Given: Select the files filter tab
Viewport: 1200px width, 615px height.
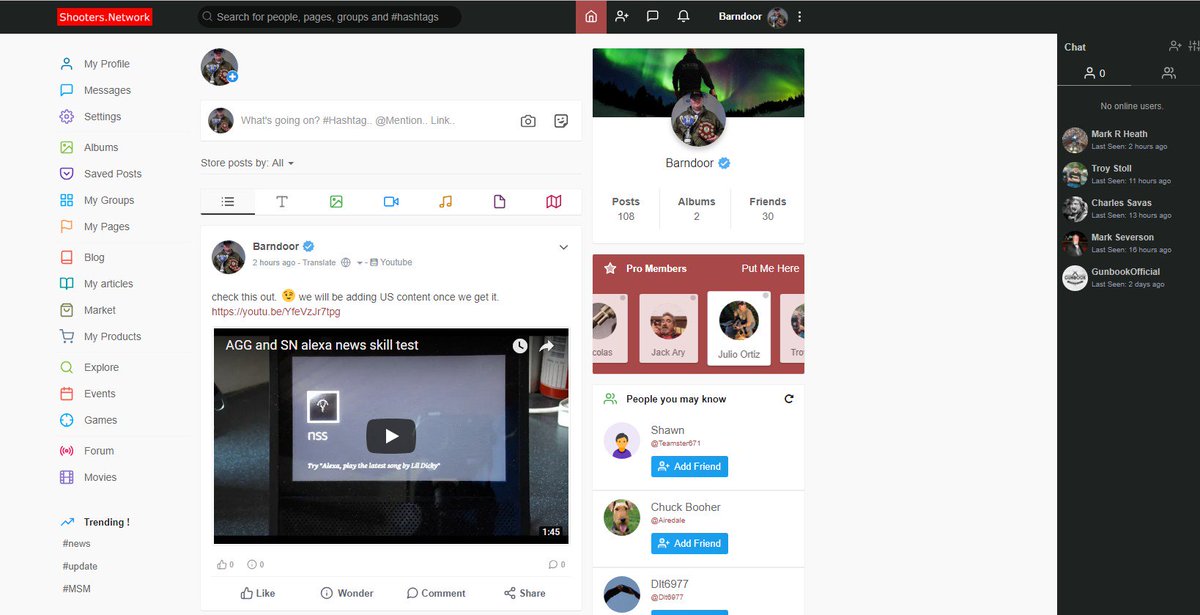Looking at the screenshot, I should coord(499,202).
